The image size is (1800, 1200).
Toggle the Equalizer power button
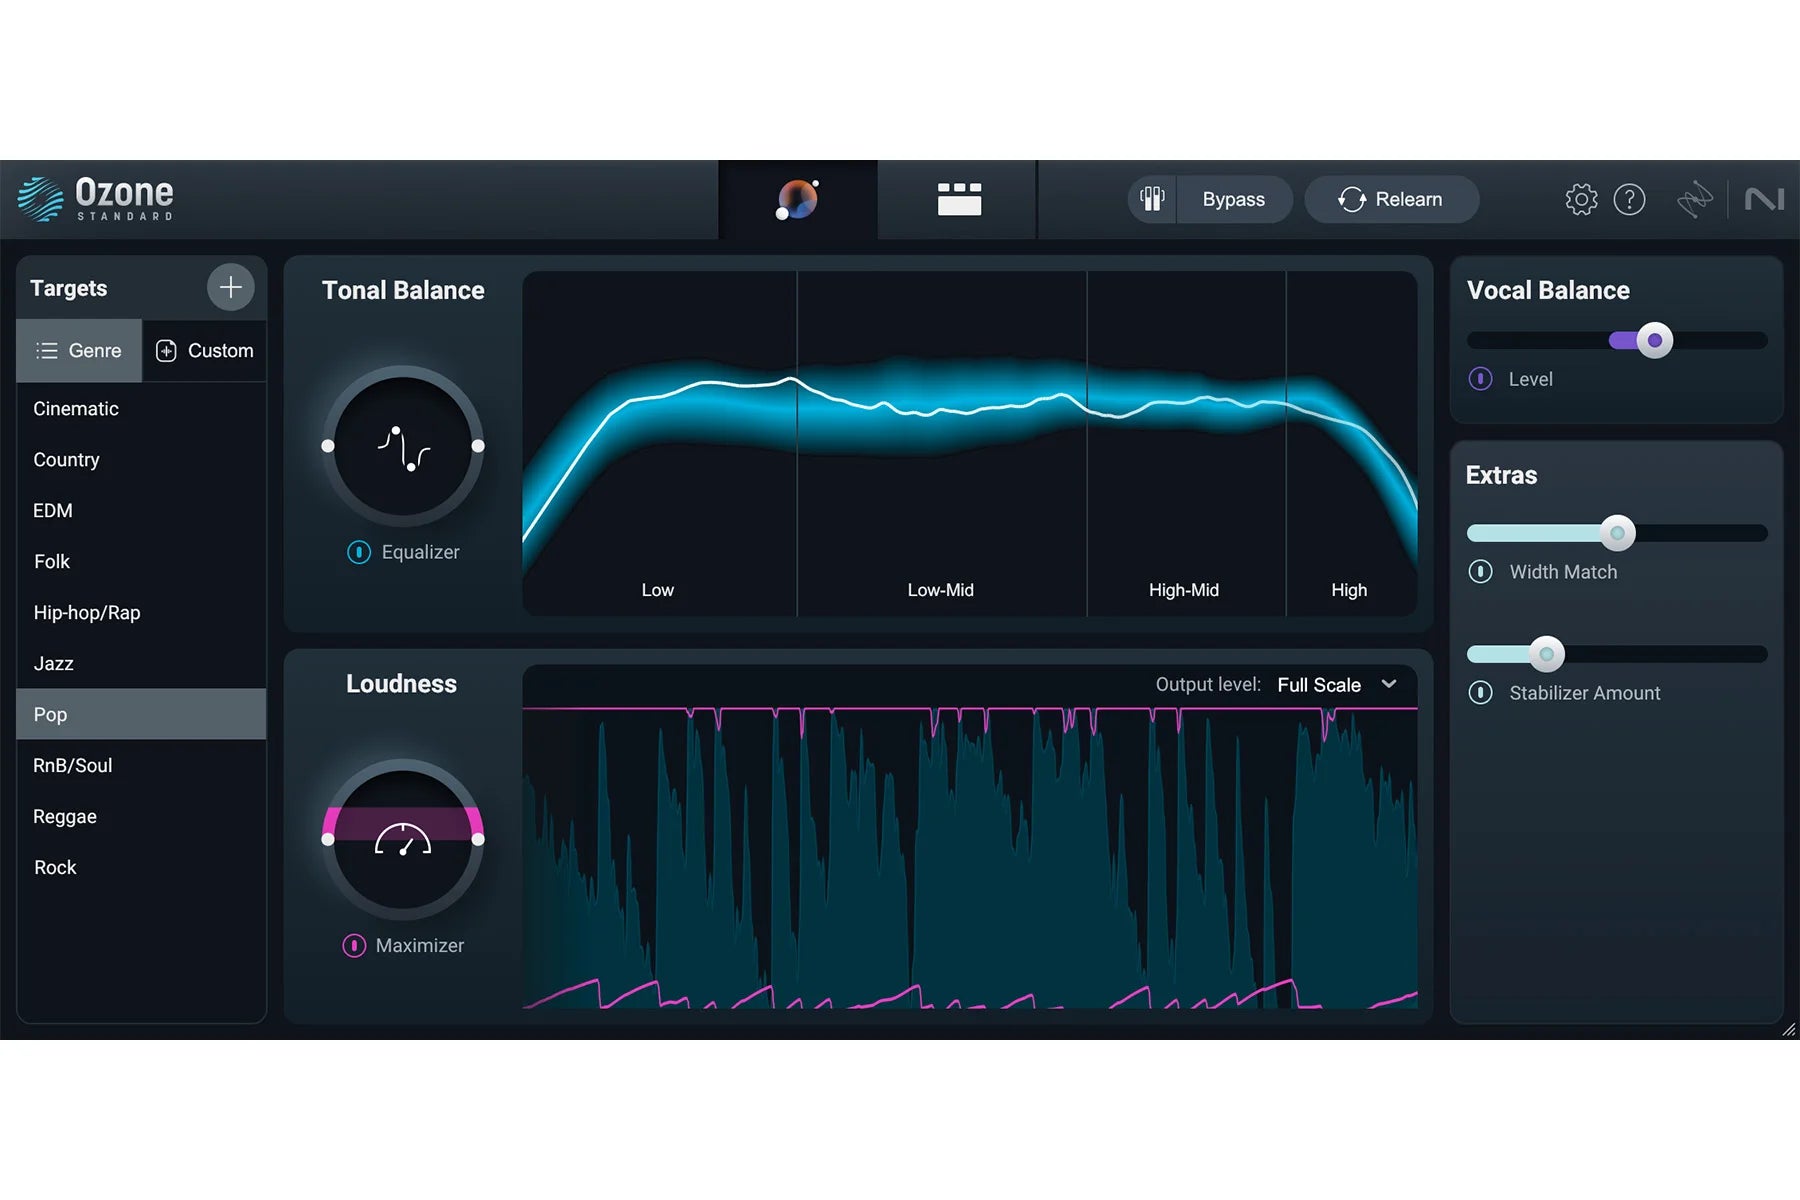(x=358, y=552)
